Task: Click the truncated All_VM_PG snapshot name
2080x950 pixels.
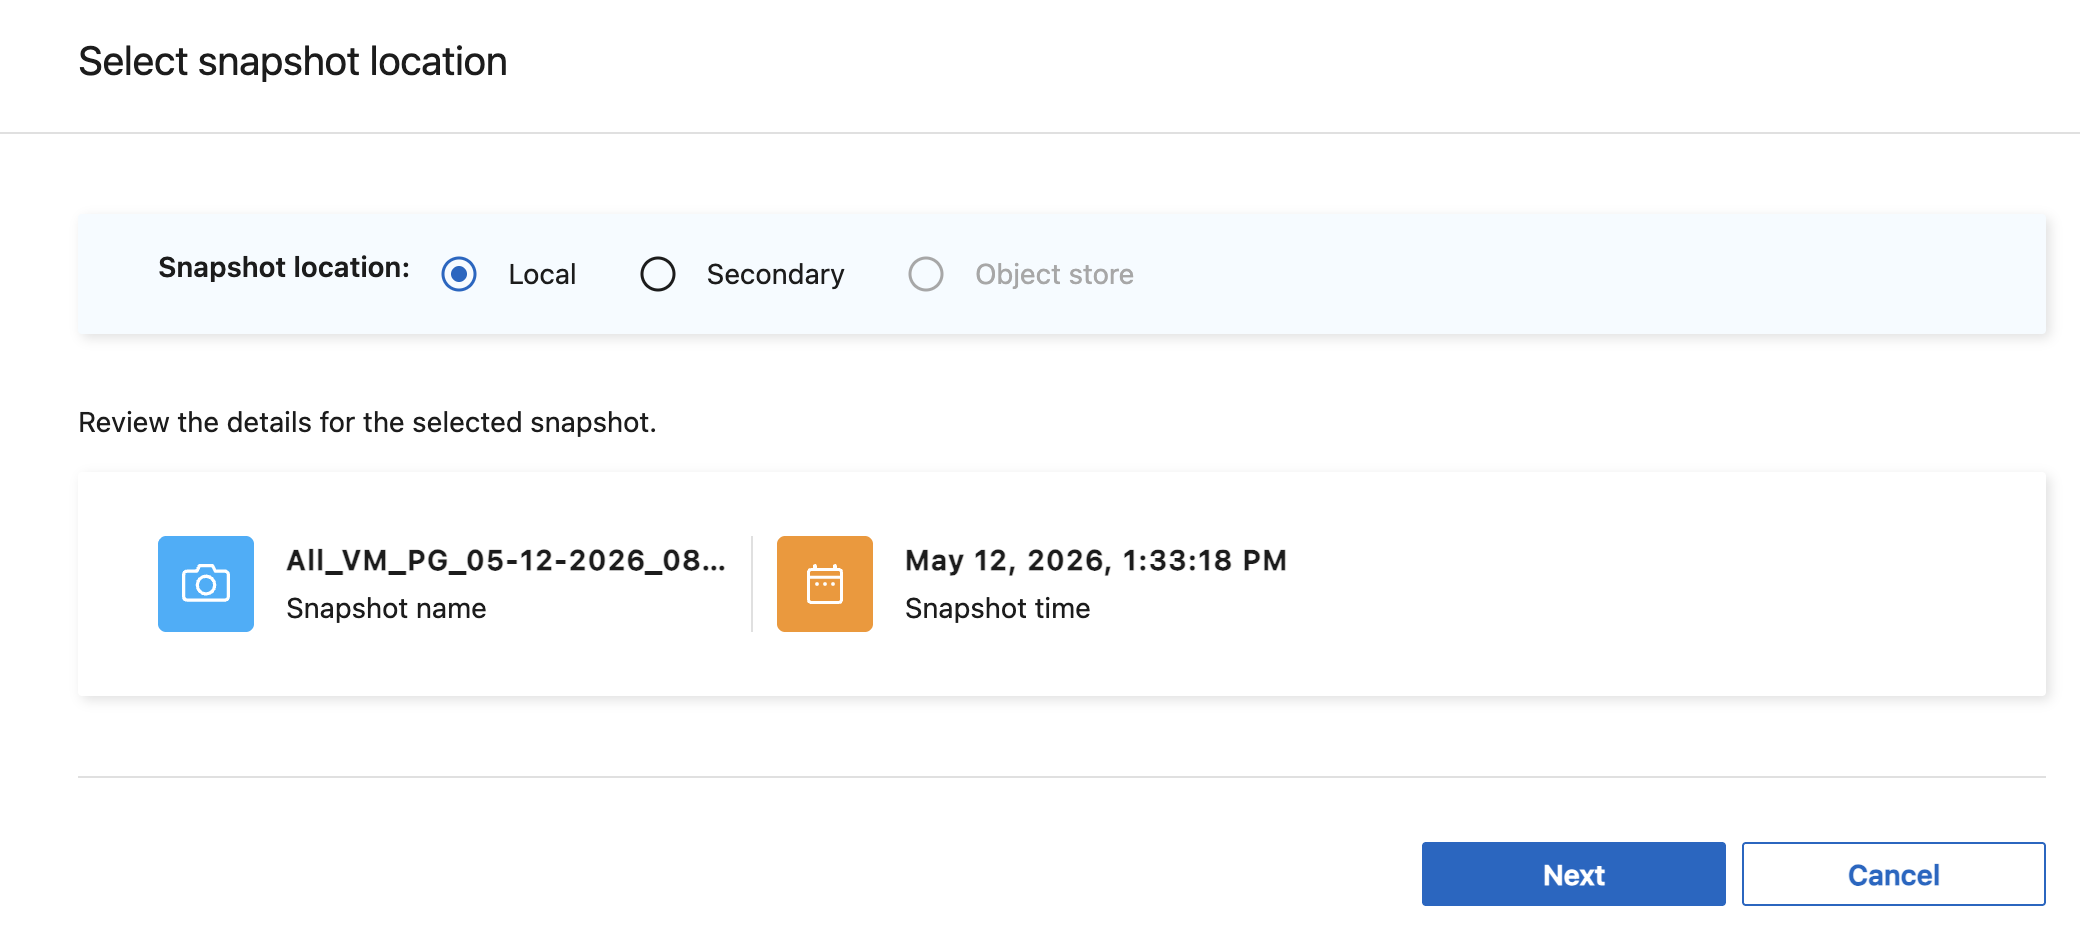Action: click(x=506, y=560)
